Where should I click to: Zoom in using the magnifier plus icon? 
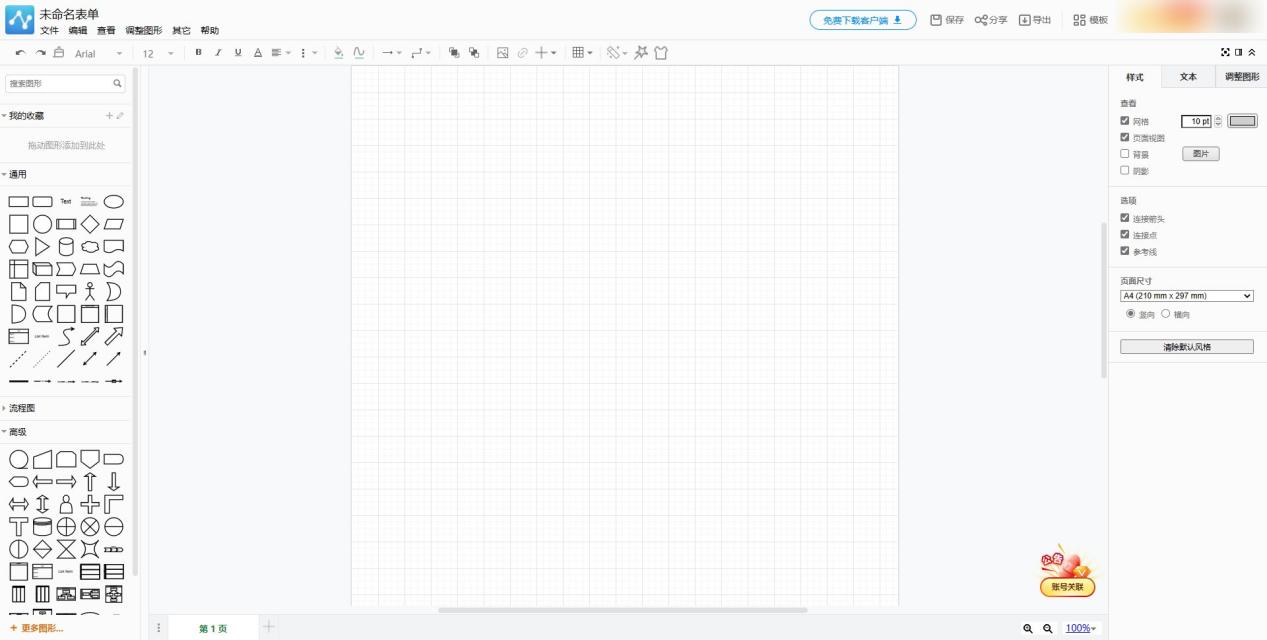tap(1027, 628)
